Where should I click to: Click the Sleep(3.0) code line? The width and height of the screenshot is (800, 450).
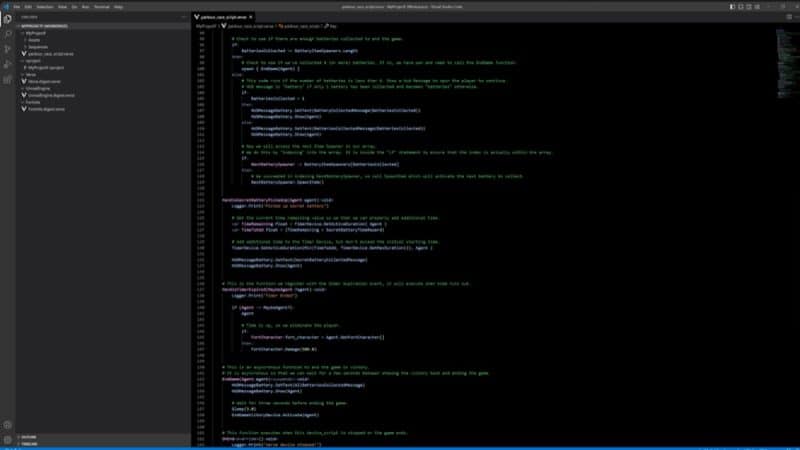[244, 409]
